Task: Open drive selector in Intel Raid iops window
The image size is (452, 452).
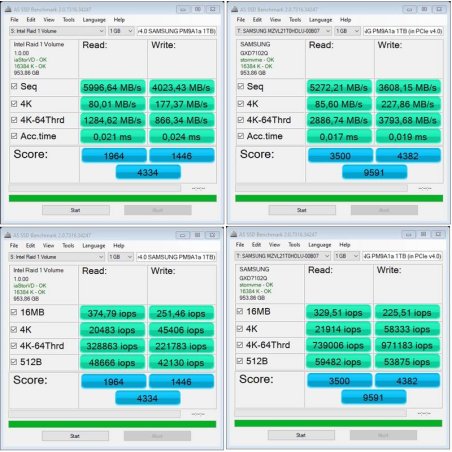Action: click(57, 257)
